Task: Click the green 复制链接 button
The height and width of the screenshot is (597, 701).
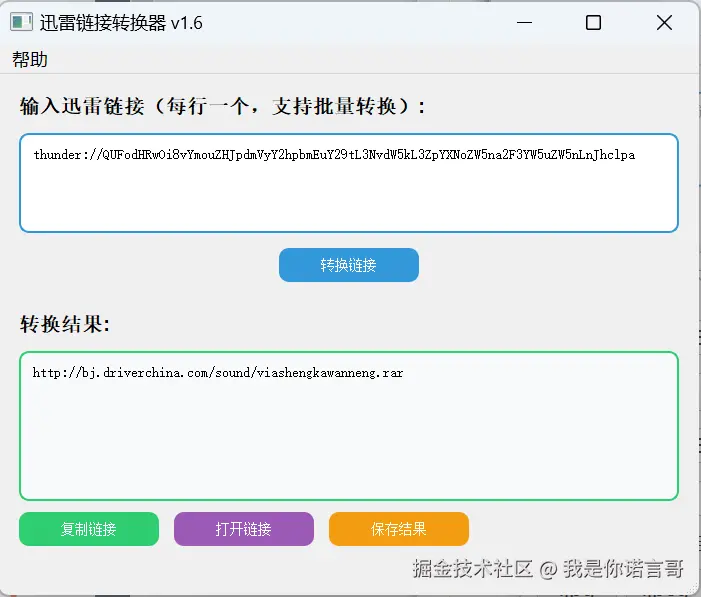Action: (x=89, y=529)
